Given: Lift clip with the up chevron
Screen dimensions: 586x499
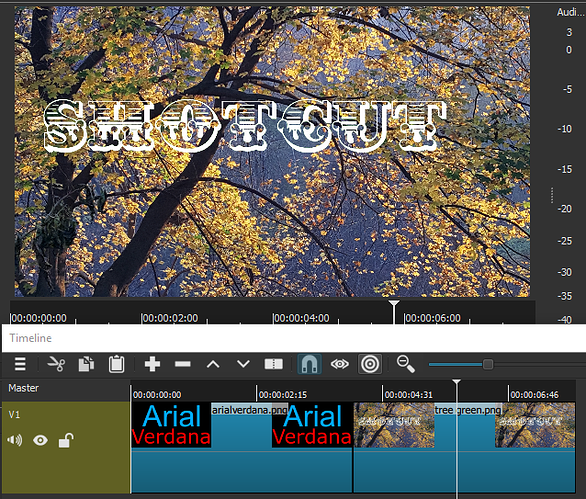Looking at the screenshot, I should (x=213, y=364).
